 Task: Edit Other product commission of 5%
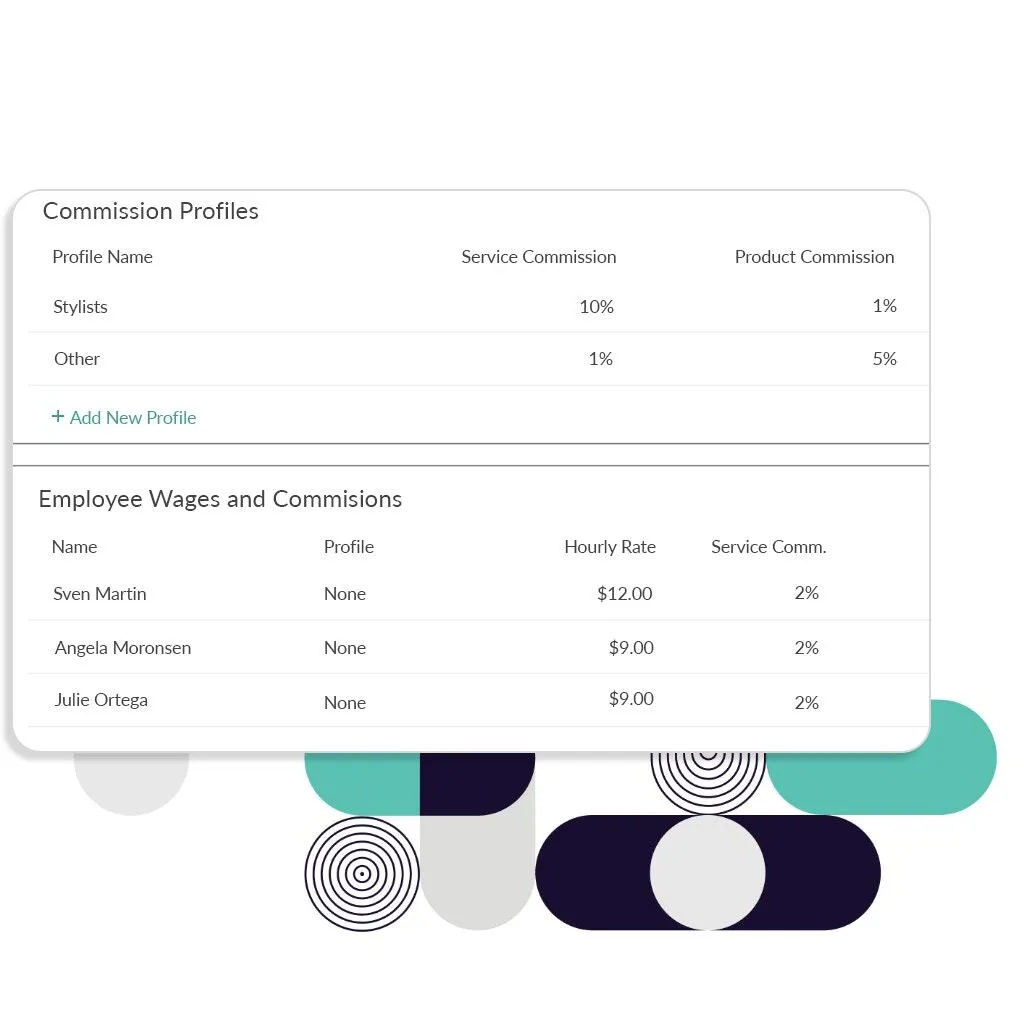click(x=884, y=359)
